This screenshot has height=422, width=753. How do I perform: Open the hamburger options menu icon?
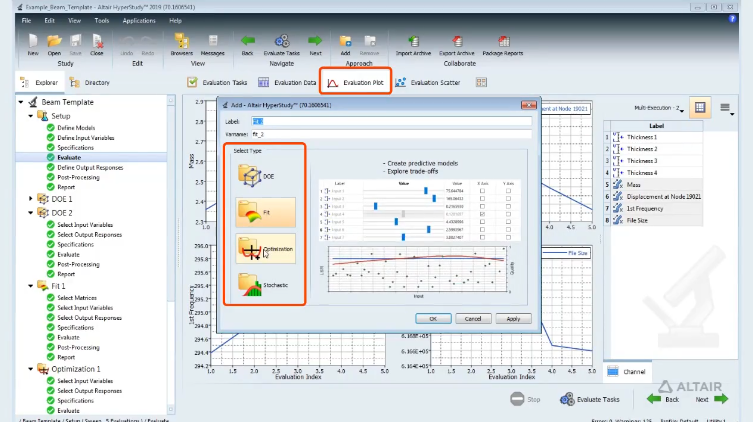coord(725,108)
